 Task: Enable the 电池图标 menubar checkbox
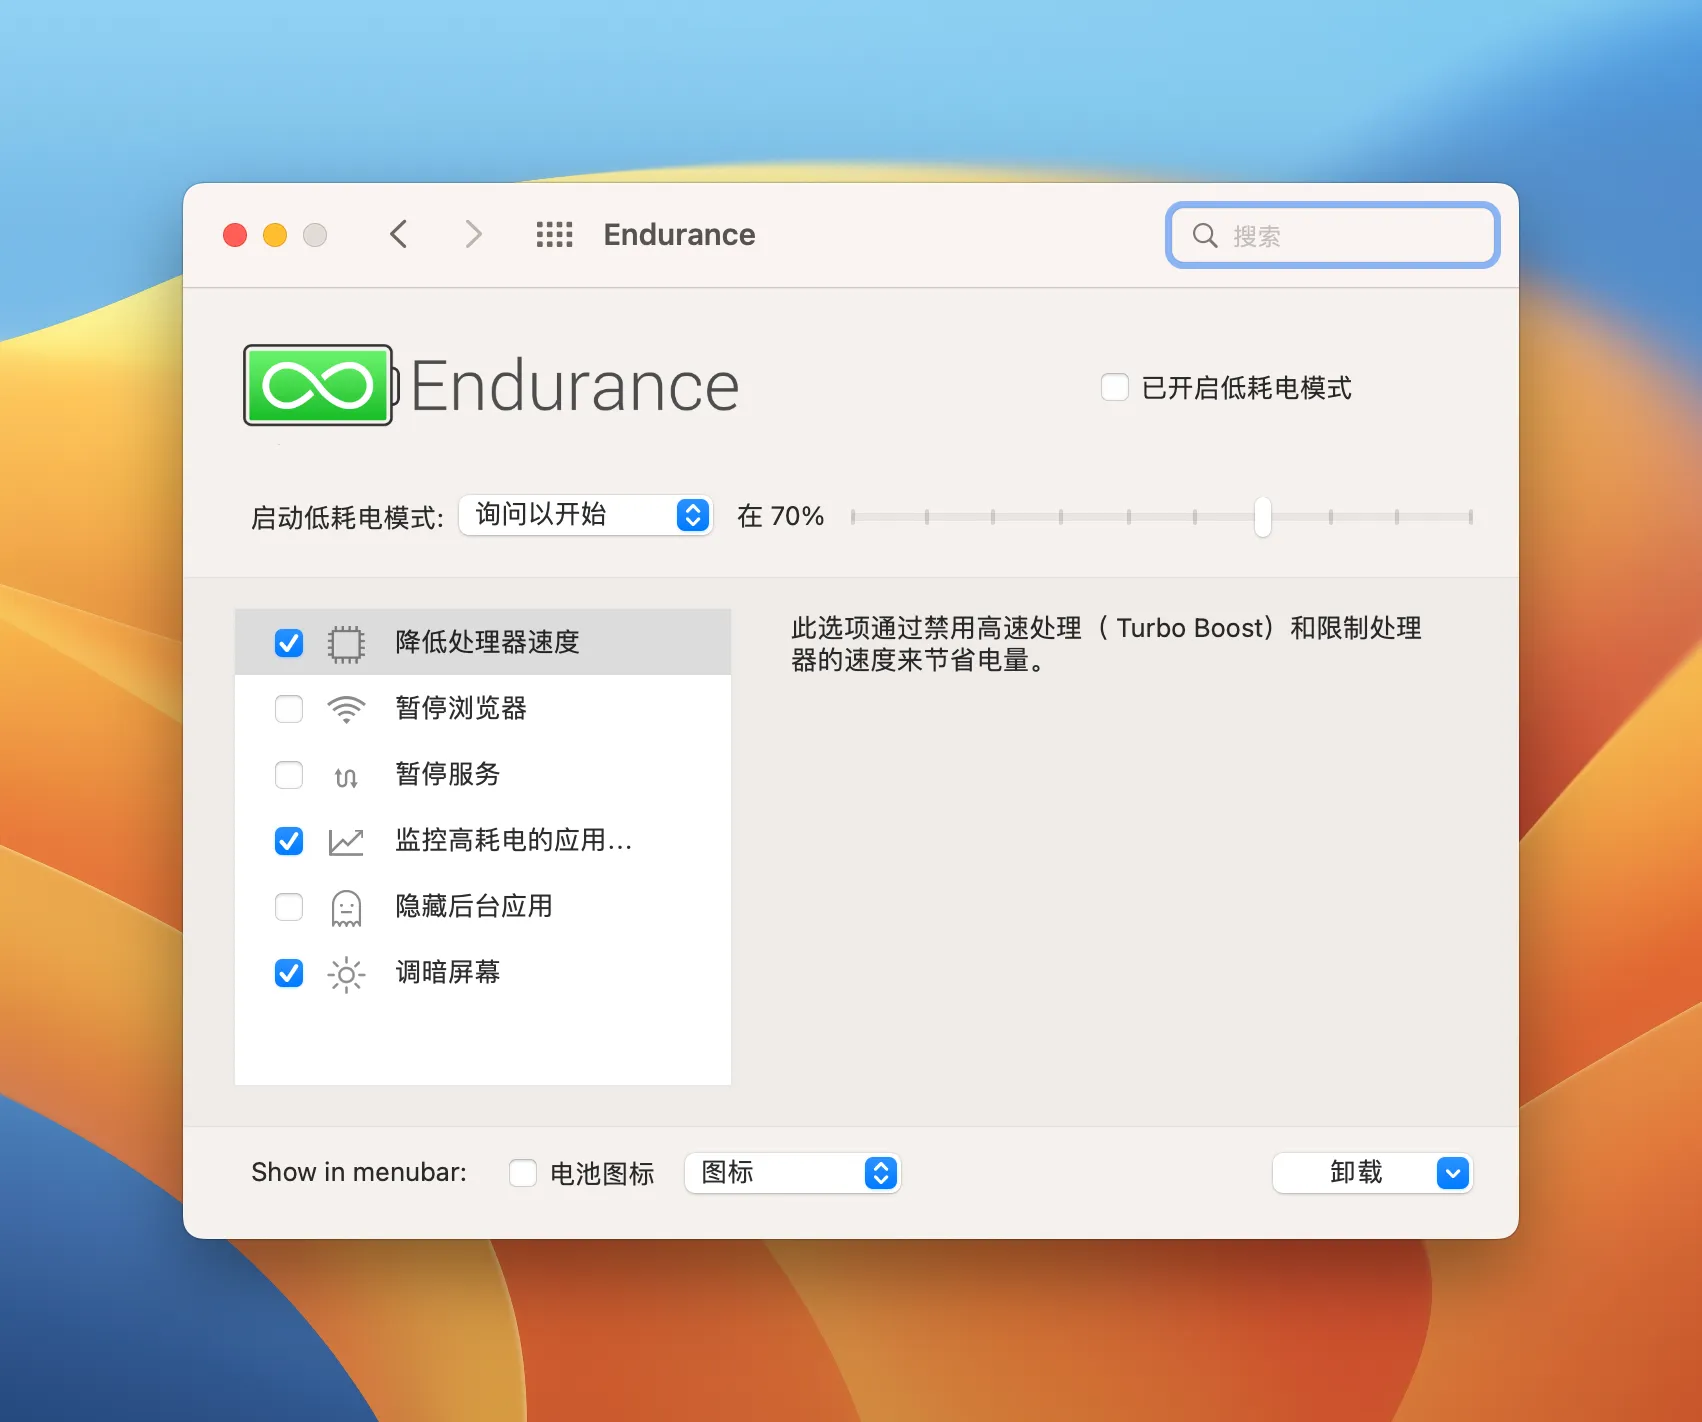pos(523,1173)
